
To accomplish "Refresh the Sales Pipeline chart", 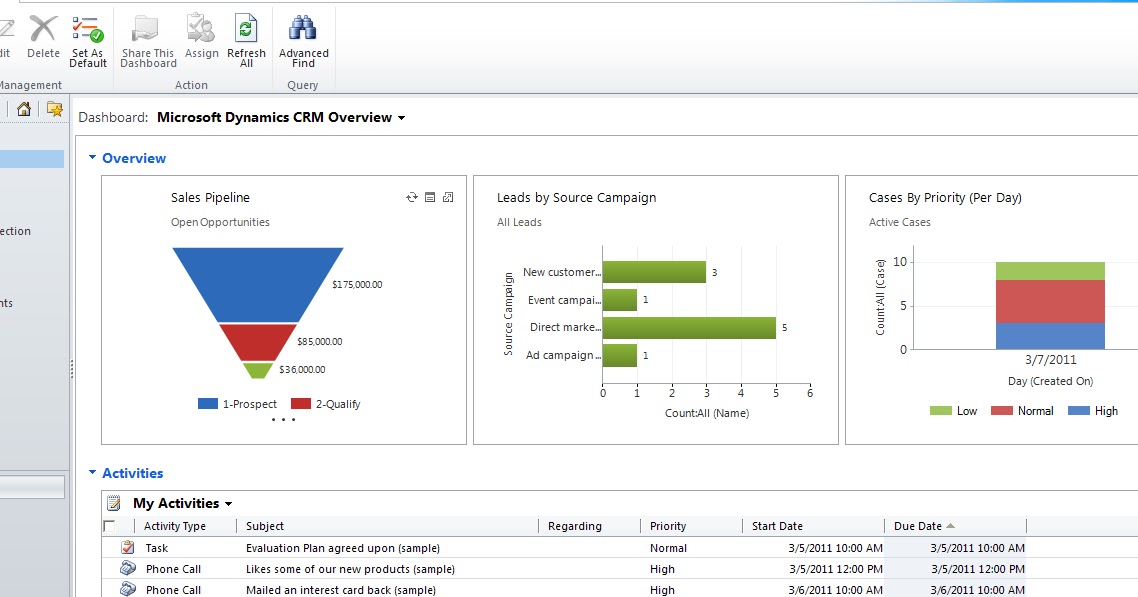I will [x=412, y=197].
